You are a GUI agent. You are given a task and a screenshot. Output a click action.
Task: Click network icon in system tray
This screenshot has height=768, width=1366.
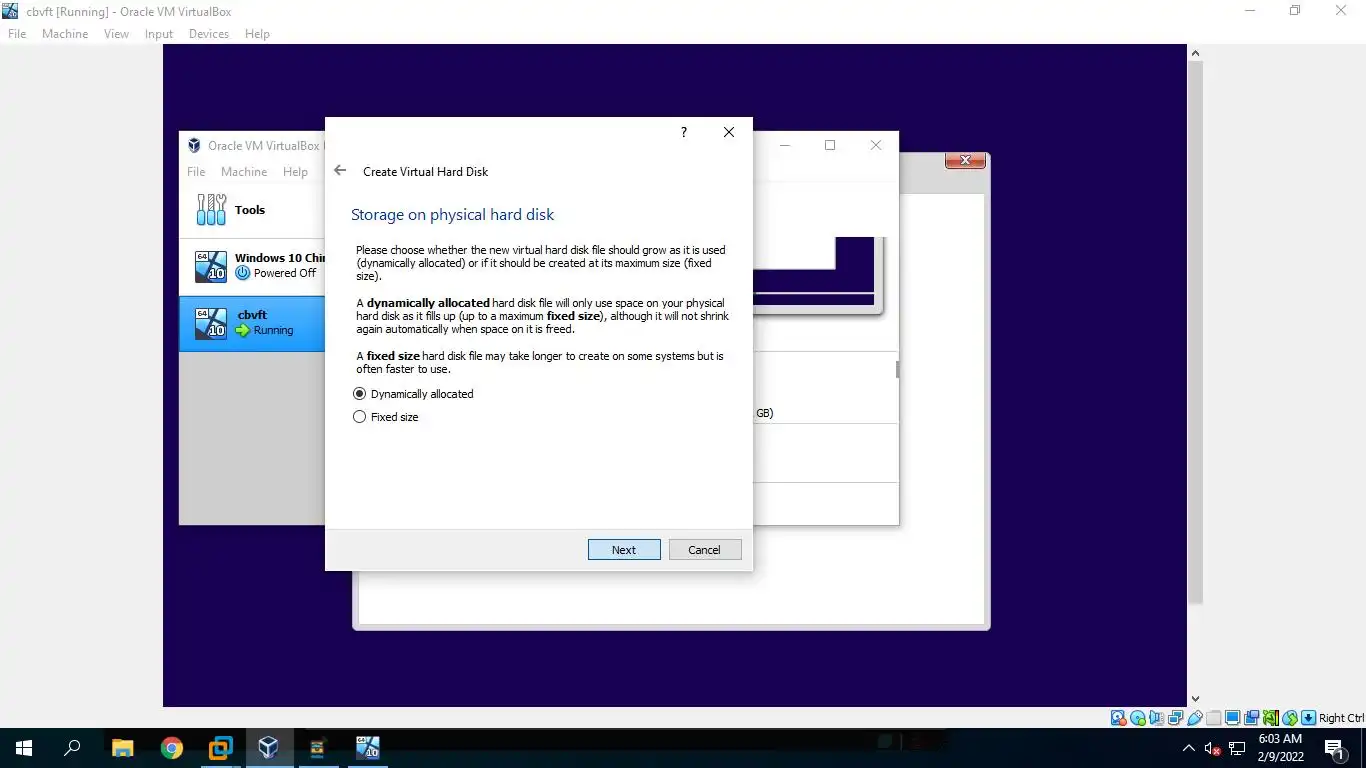click(1237, 748)
